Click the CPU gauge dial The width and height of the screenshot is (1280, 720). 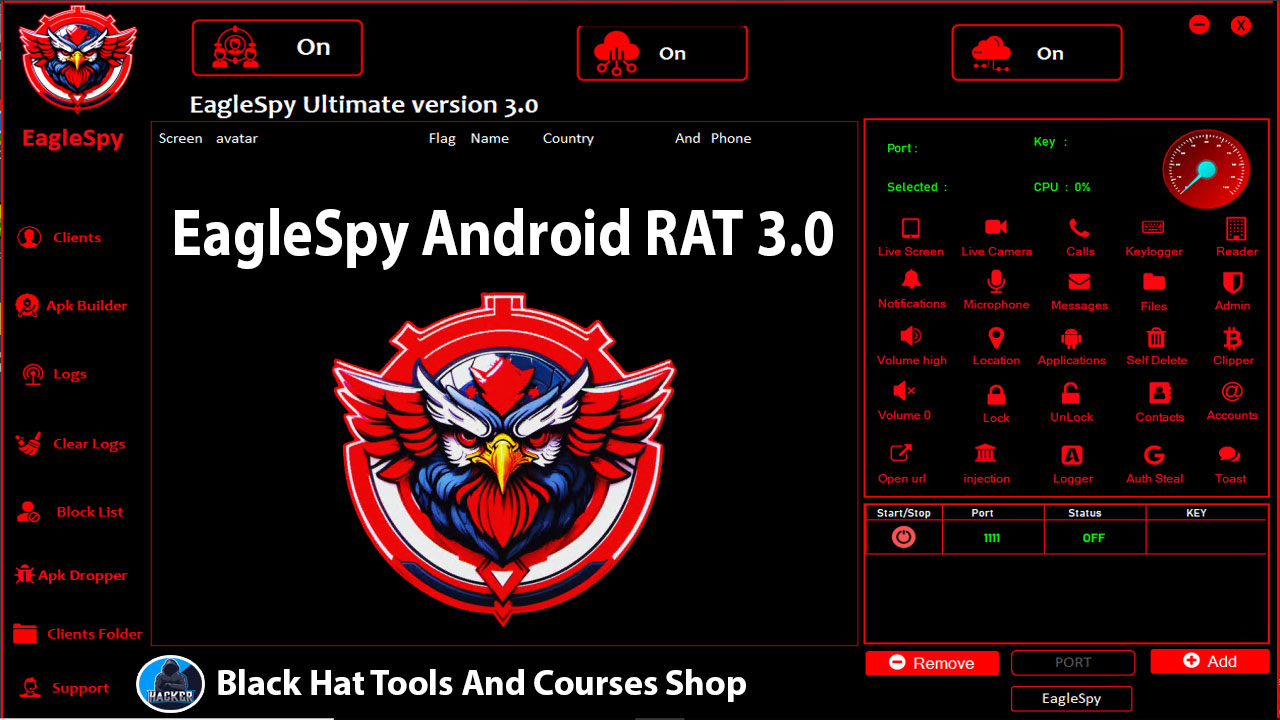point(1205,169)
